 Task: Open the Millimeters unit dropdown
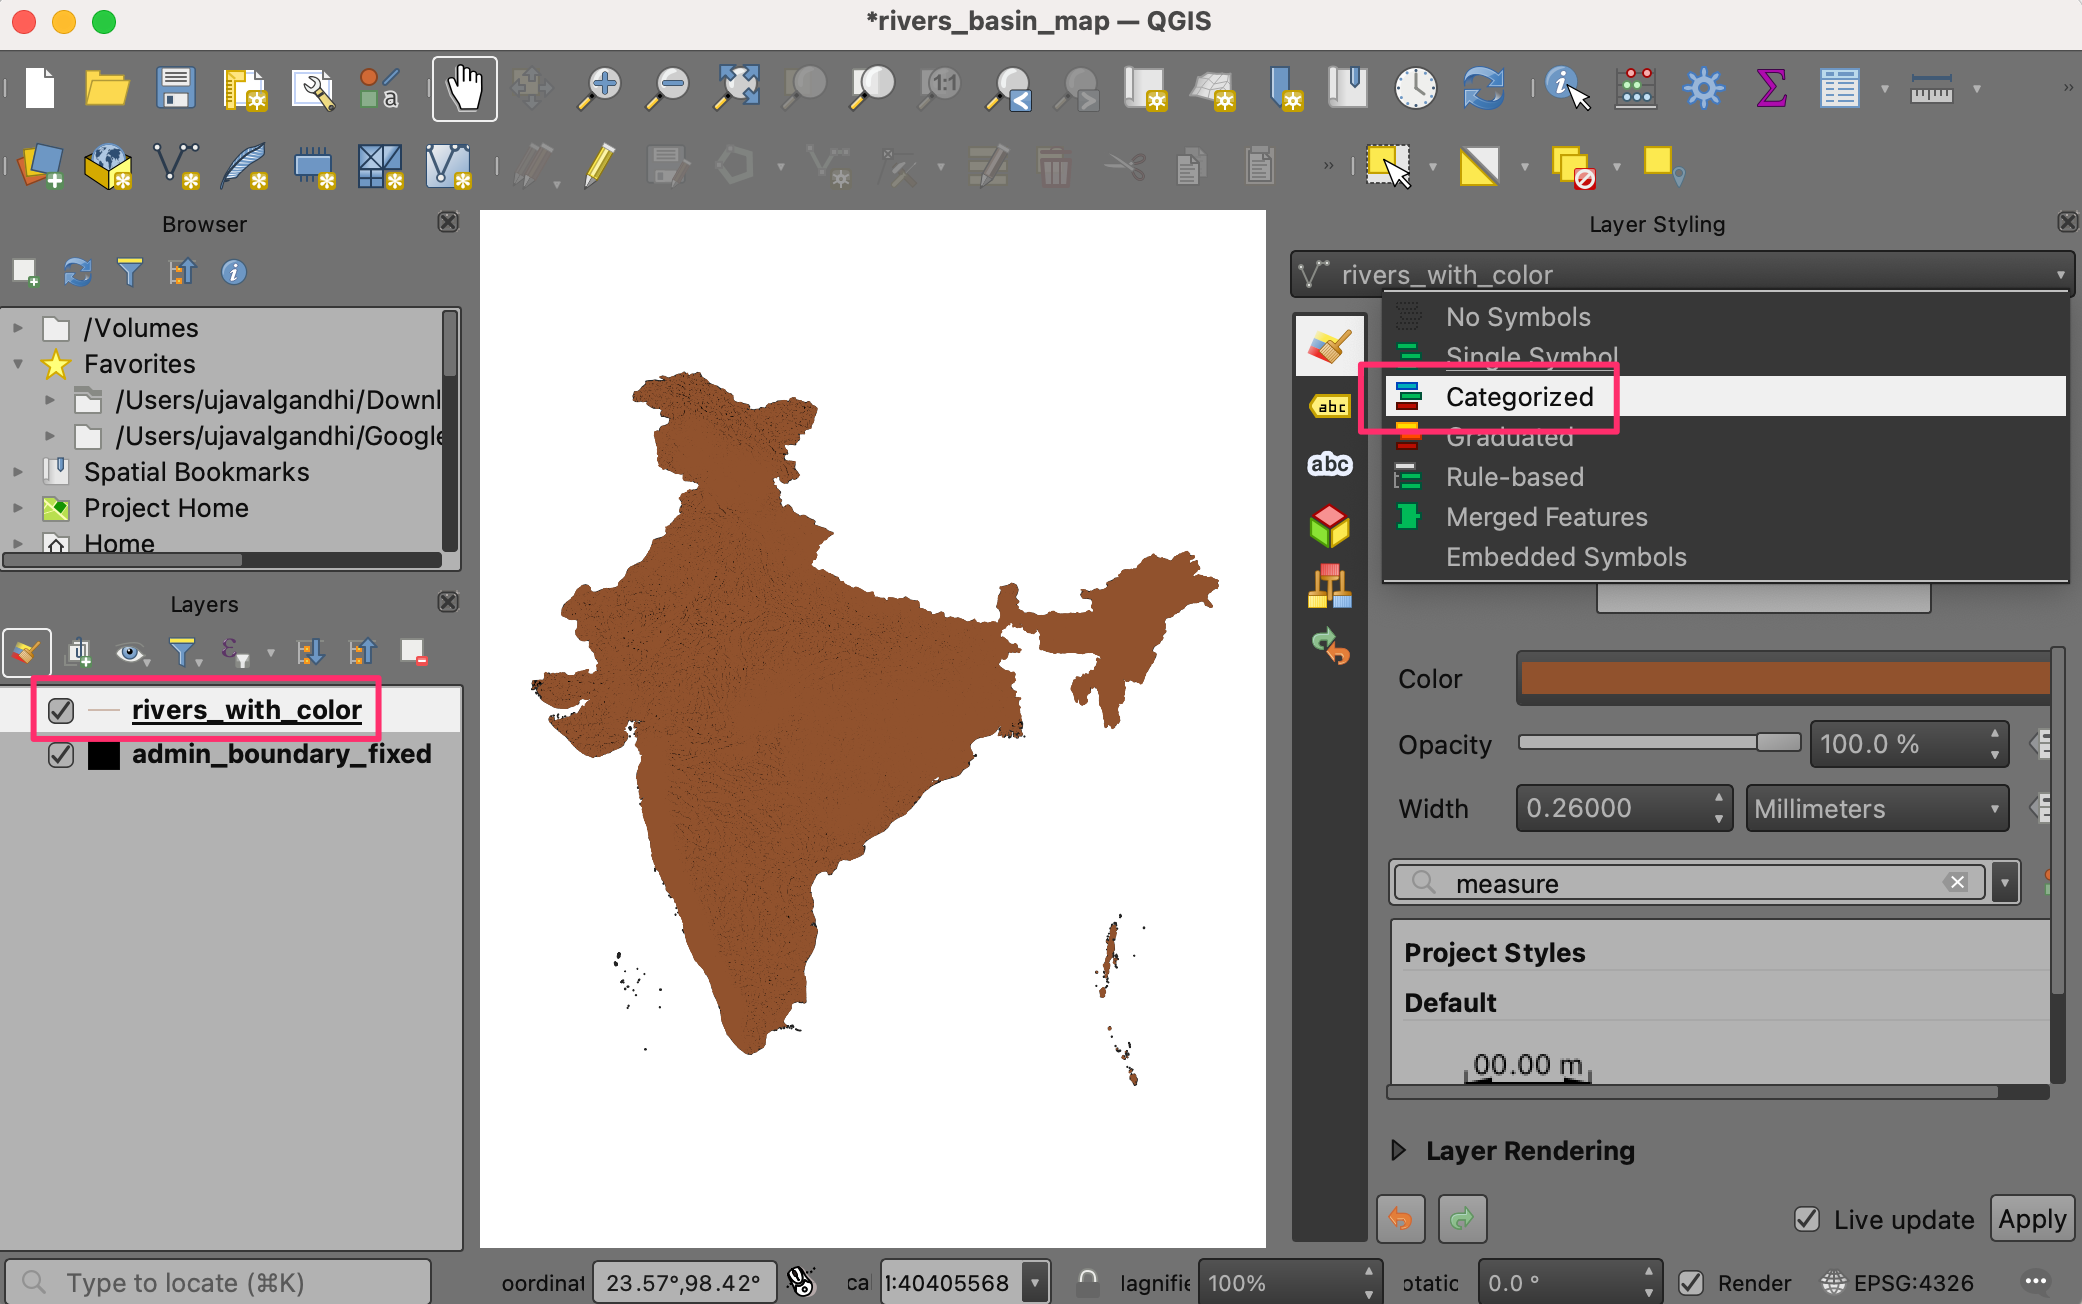tap(1877, 808)
